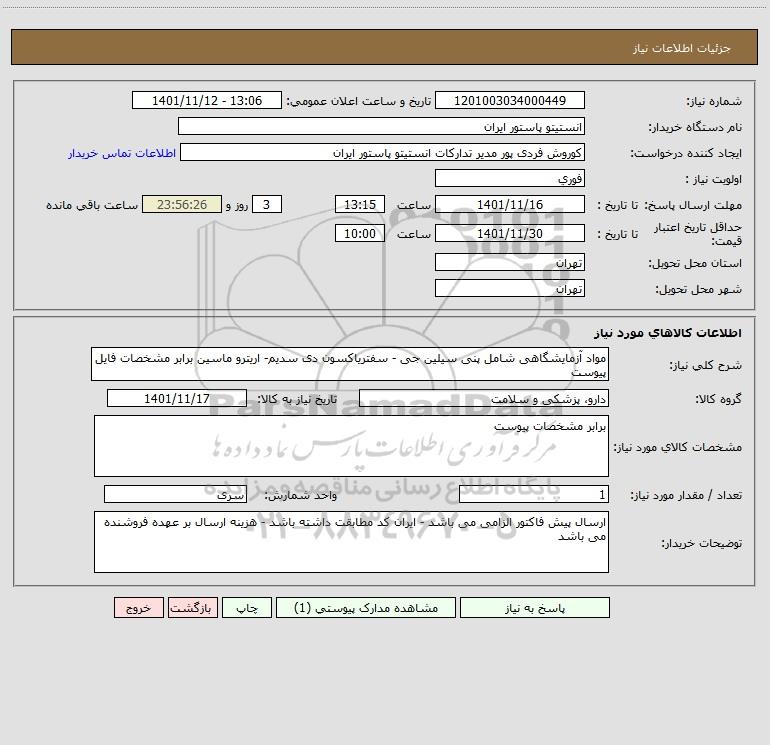Click the حداقل تاریخ اعتبار قیمت label

click(x=698, y=234)
